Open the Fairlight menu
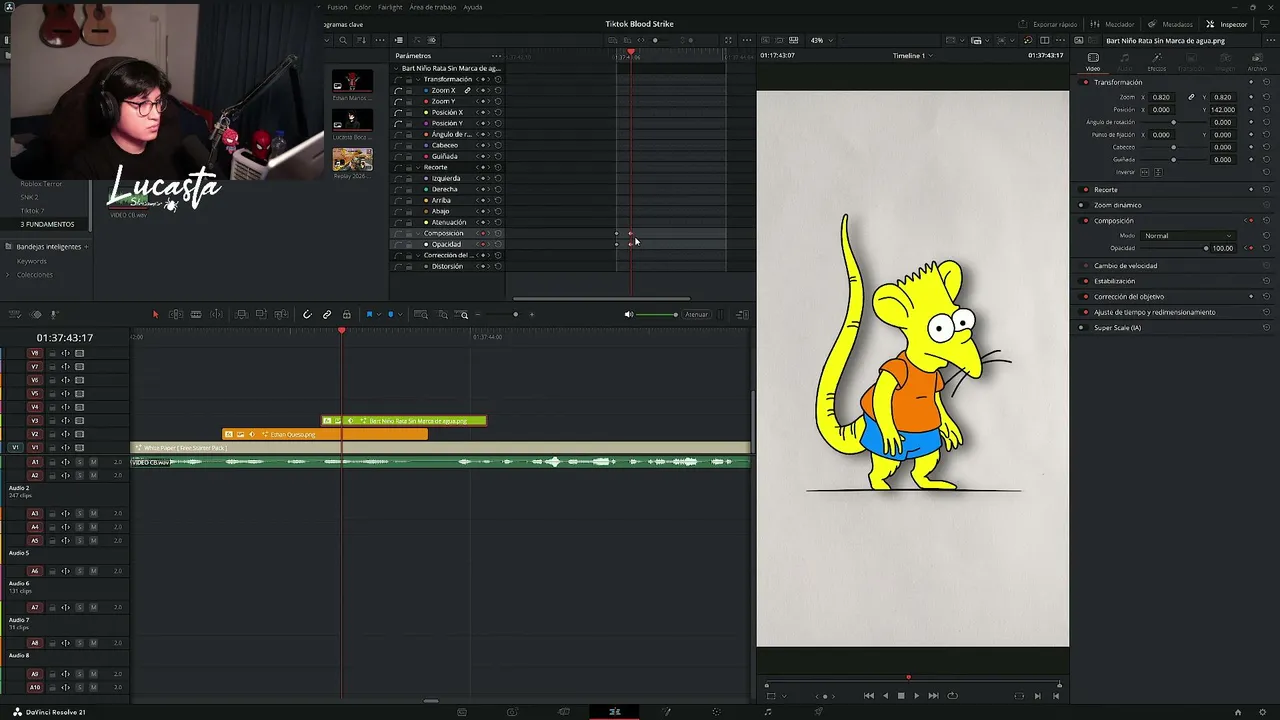Image resolution: width=1280 pixels, height=720 pixels. 390,7
